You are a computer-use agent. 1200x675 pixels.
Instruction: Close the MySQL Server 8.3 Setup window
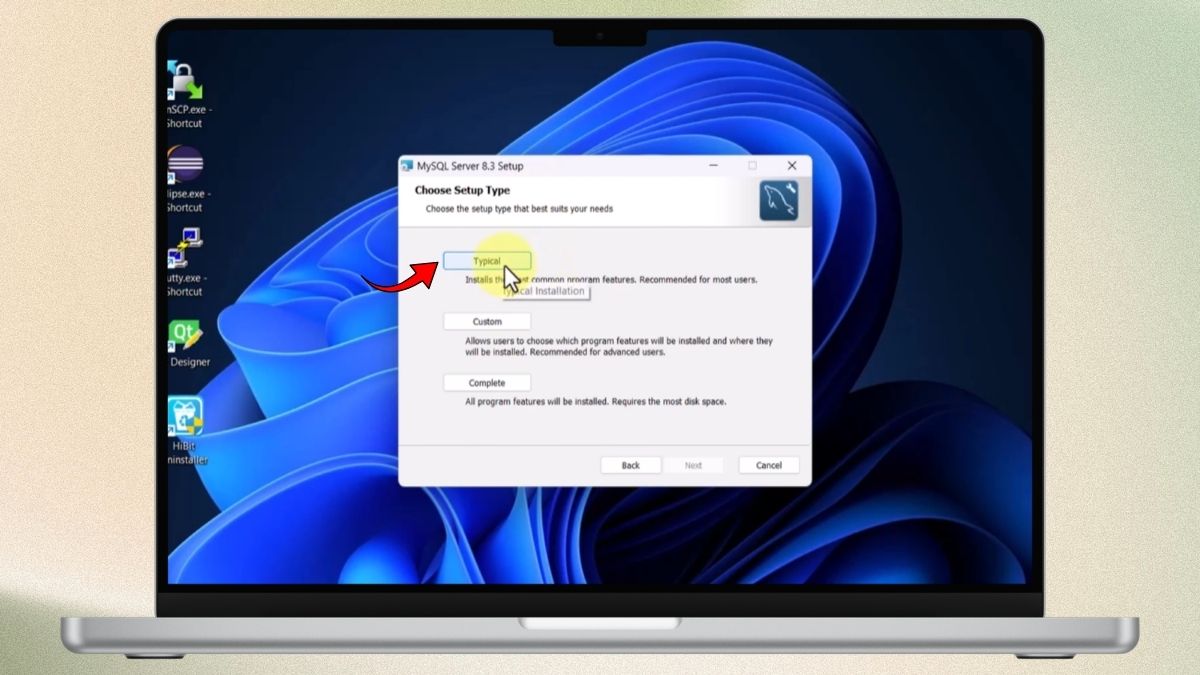click(792, 166)
